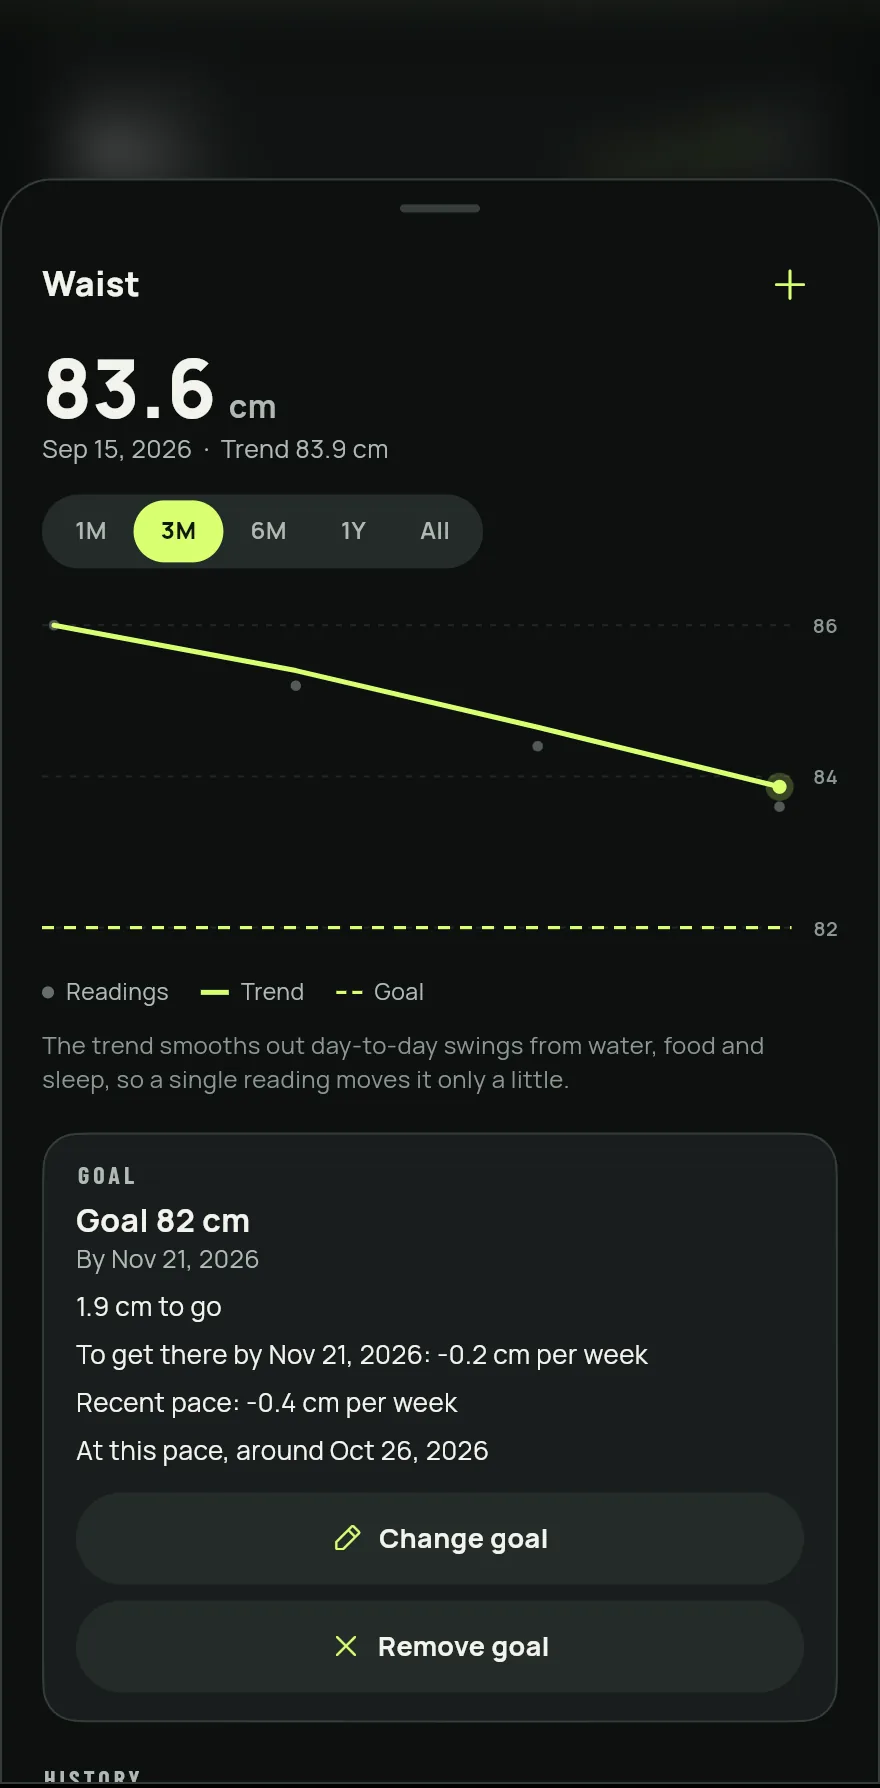Tap the Goal 82 cm heading
880x1788 pixels.
[x=163, y=1221]
